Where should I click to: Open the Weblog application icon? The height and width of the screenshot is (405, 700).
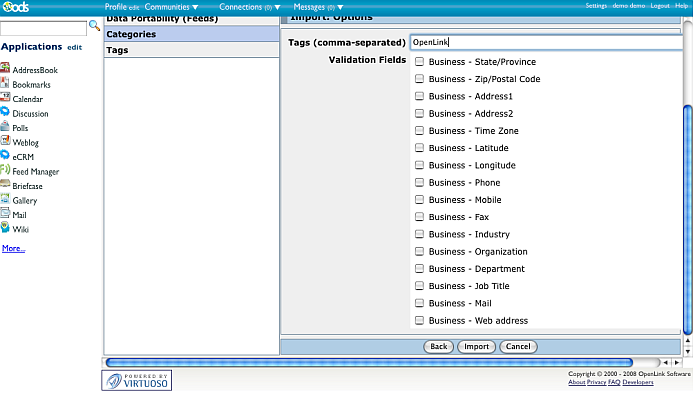[x=6, y=142]
